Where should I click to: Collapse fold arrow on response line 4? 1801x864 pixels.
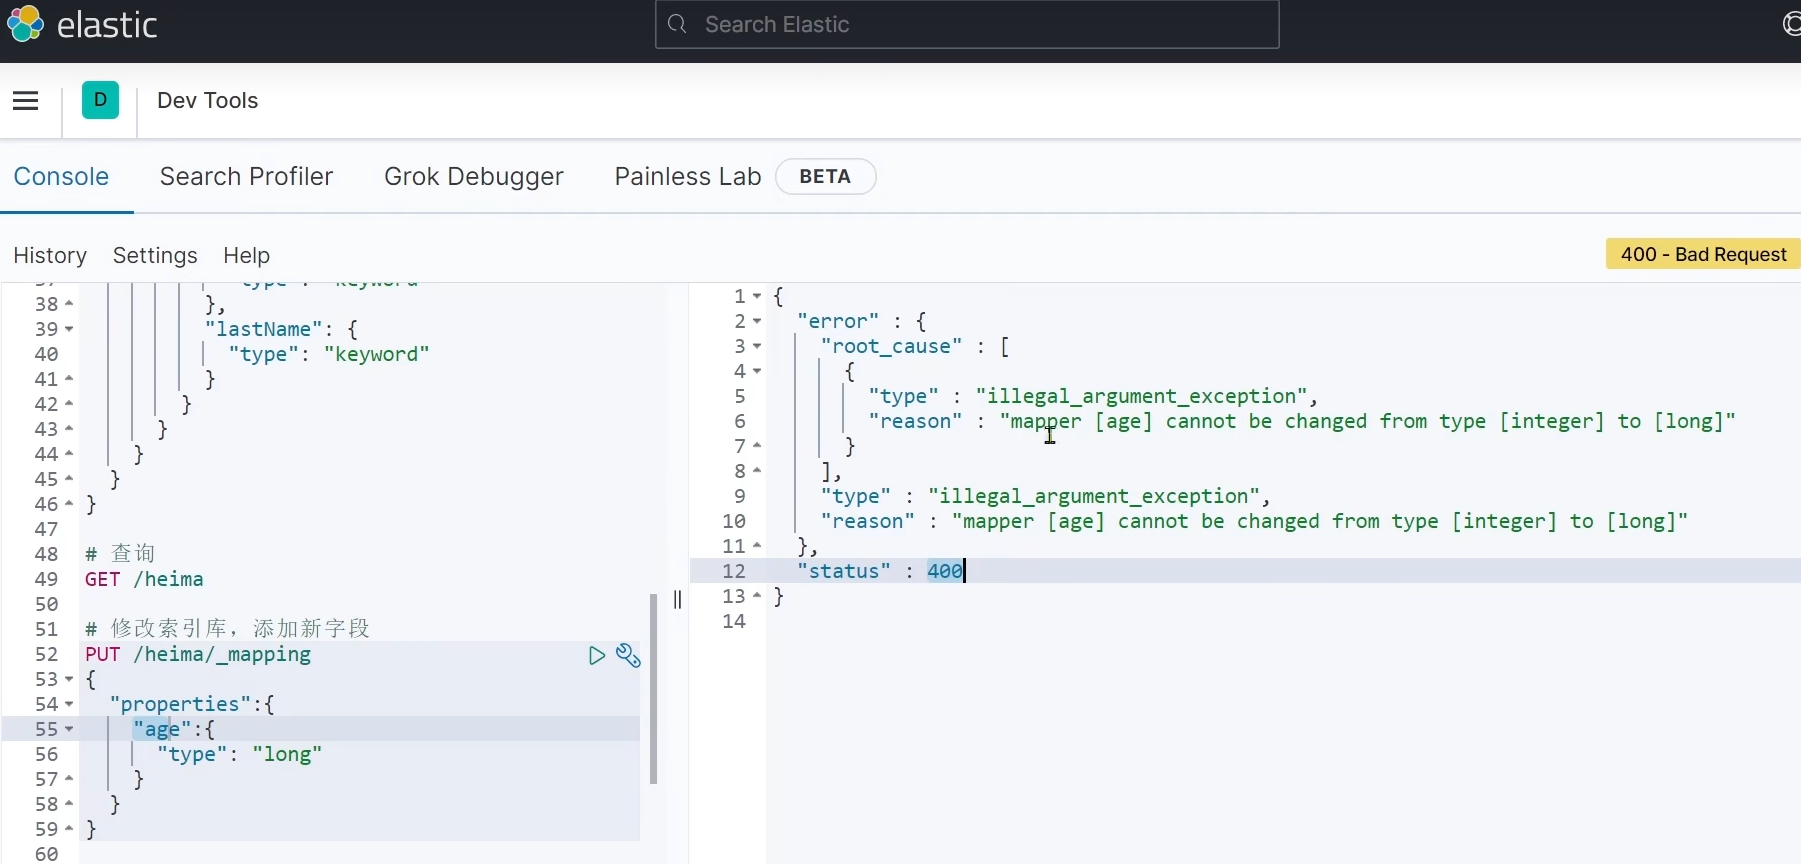[757, 371]
